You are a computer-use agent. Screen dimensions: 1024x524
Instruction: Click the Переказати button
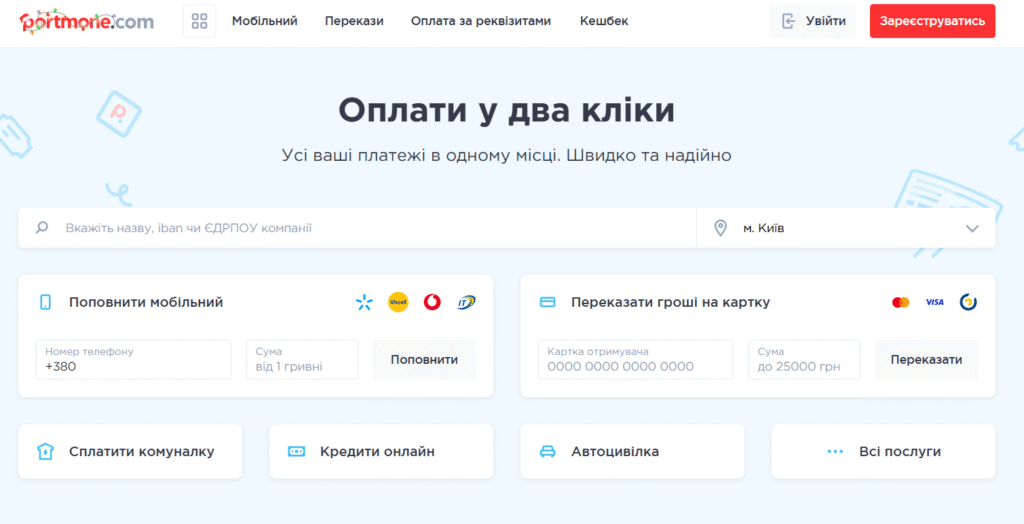(x=927, y=359)
